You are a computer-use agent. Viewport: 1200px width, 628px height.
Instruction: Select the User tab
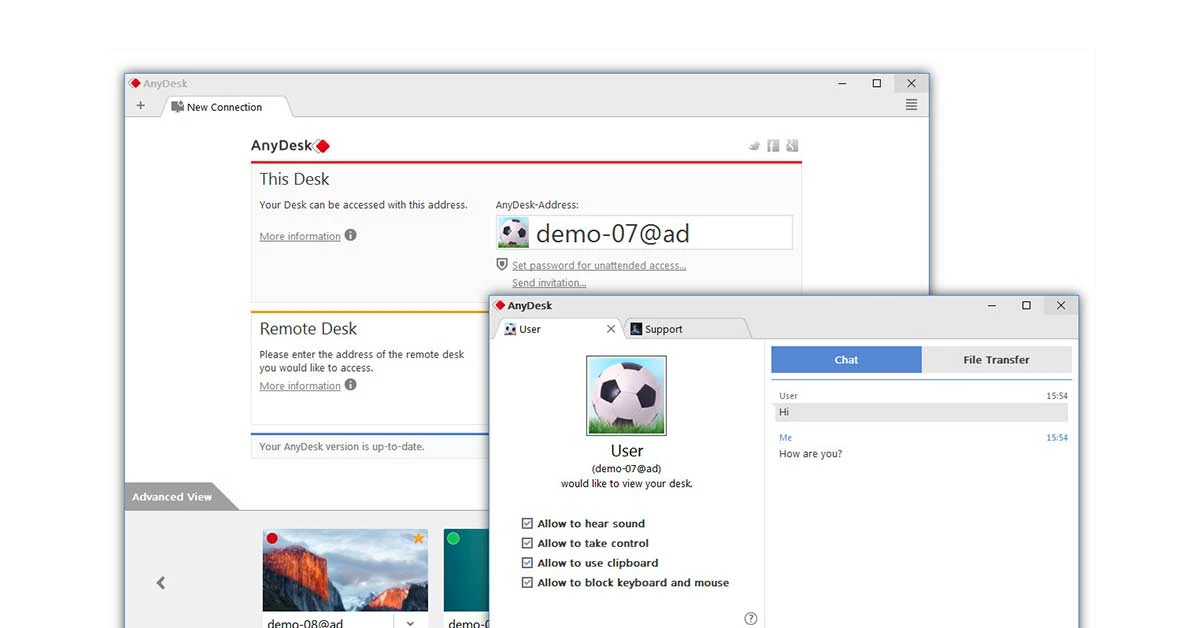coord(528,328)
